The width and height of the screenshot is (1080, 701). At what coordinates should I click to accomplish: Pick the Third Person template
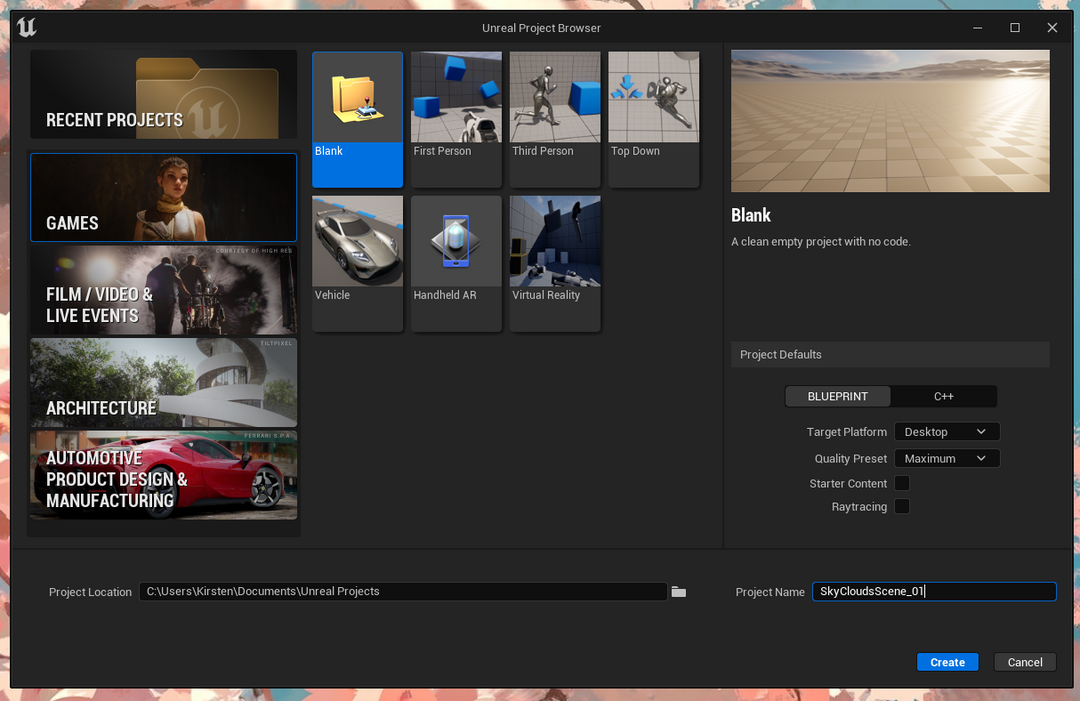(555, 119)
